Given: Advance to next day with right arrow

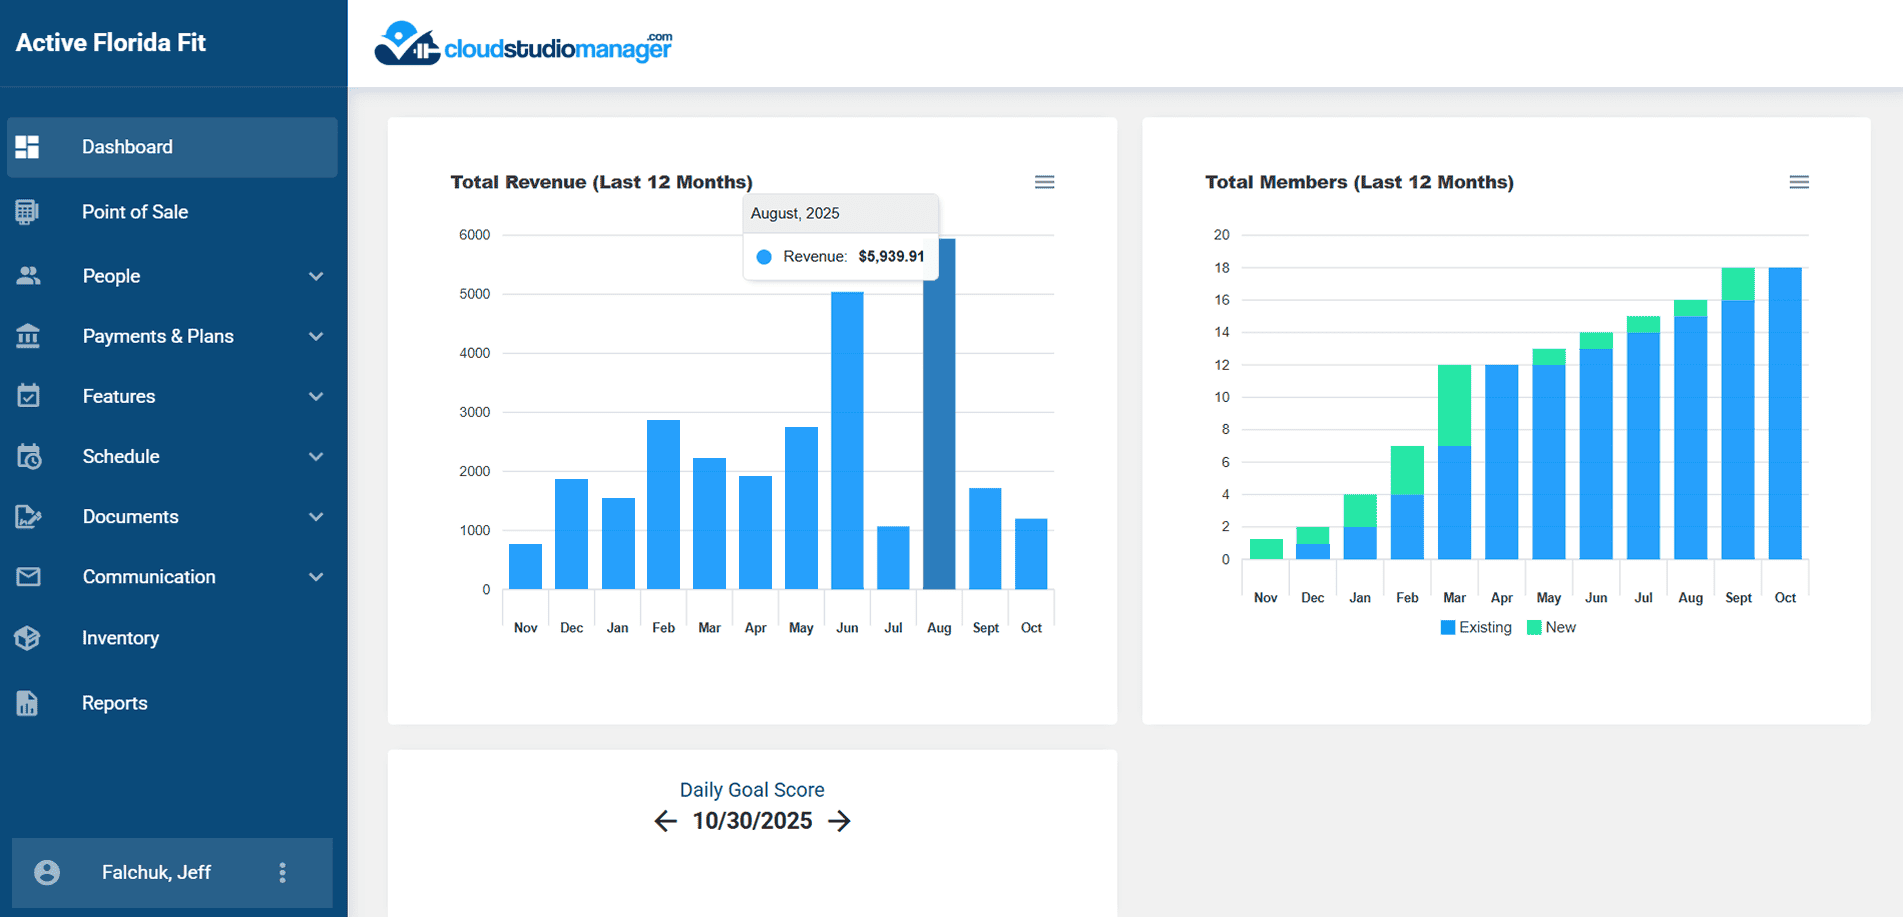Looking at the screenshot, I should pyautogui.click(x=839, y=821).
